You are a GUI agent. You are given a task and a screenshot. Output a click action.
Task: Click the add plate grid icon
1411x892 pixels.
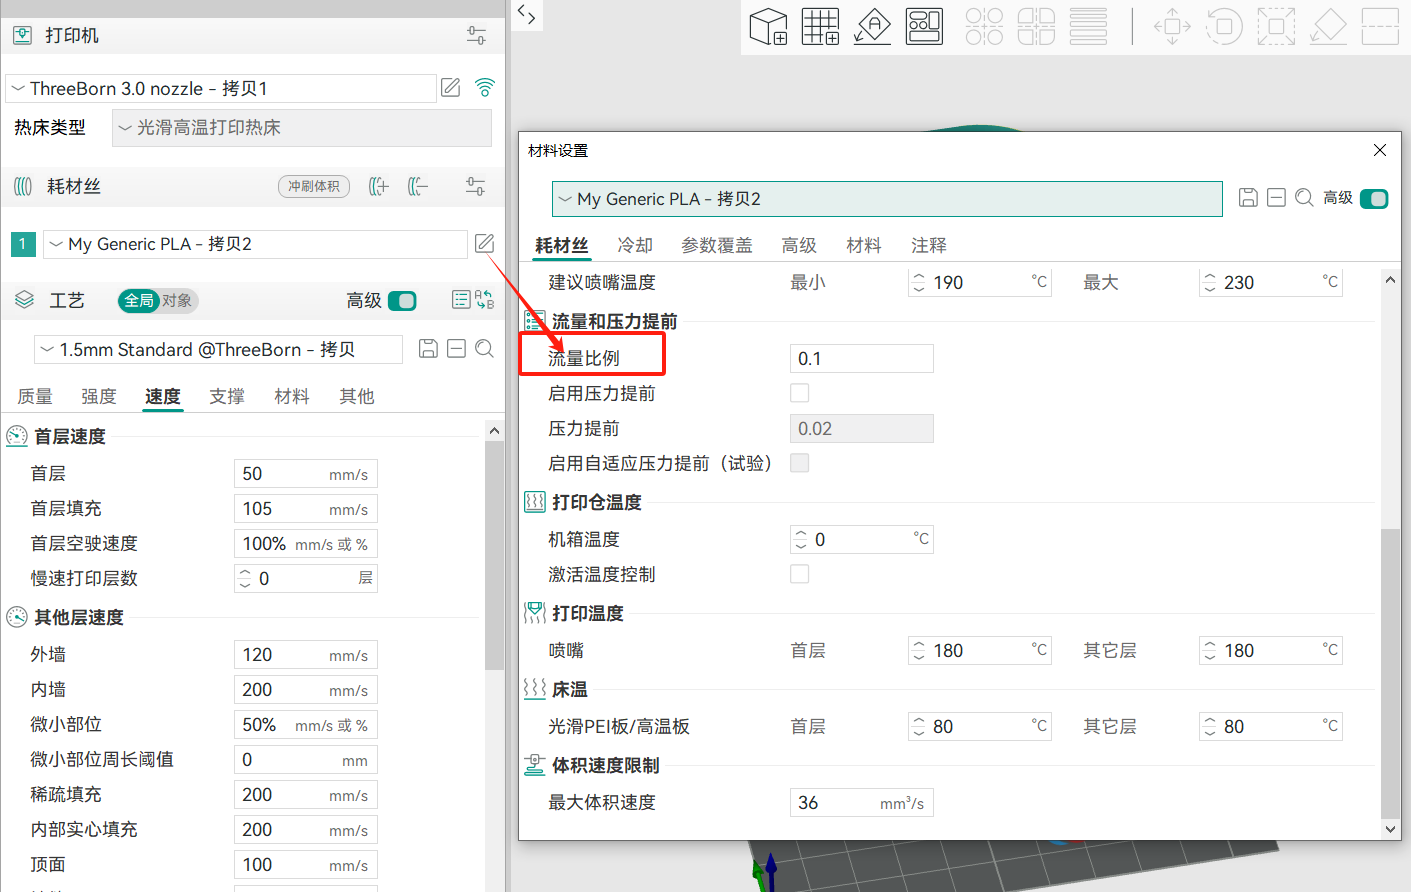820,26
